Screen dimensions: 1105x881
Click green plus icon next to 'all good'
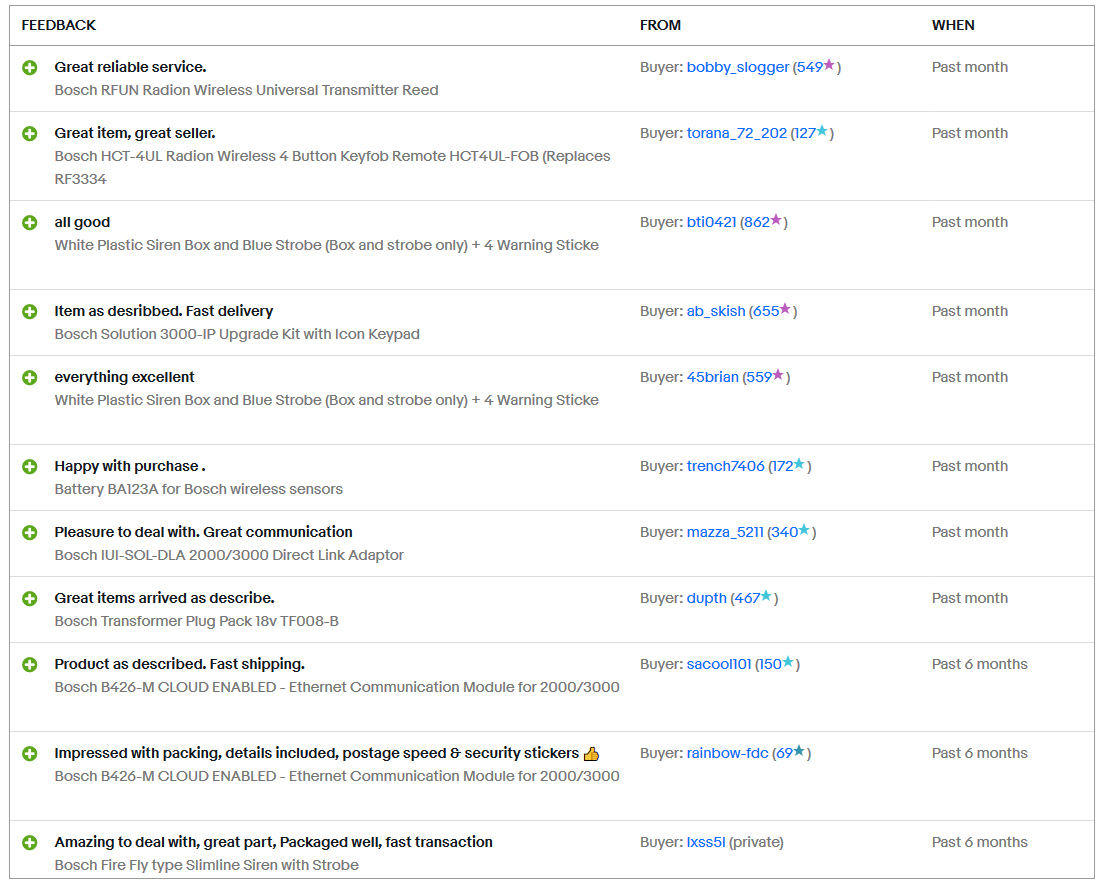(30, 223)
